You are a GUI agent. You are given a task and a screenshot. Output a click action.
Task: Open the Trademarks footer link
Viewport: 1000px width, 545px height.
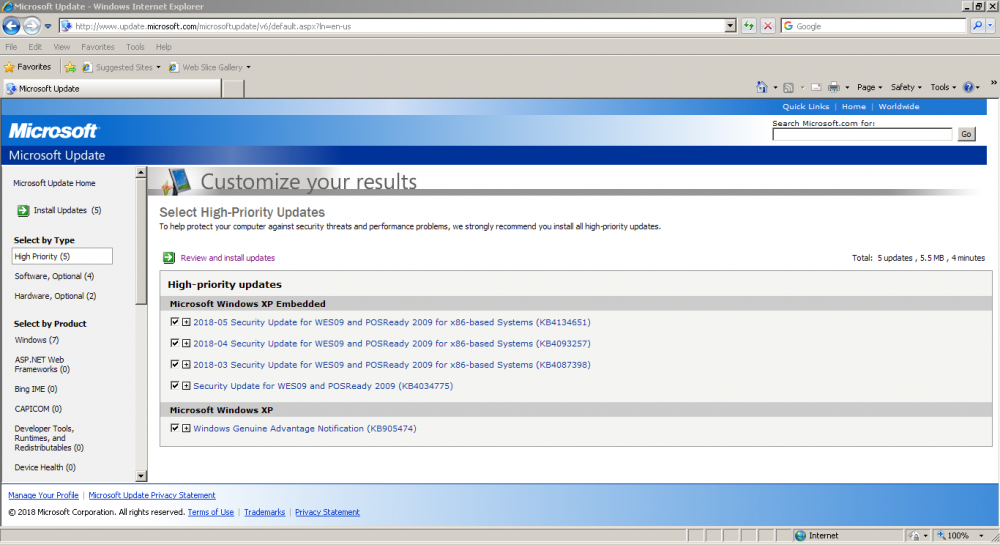coord(265,512)
